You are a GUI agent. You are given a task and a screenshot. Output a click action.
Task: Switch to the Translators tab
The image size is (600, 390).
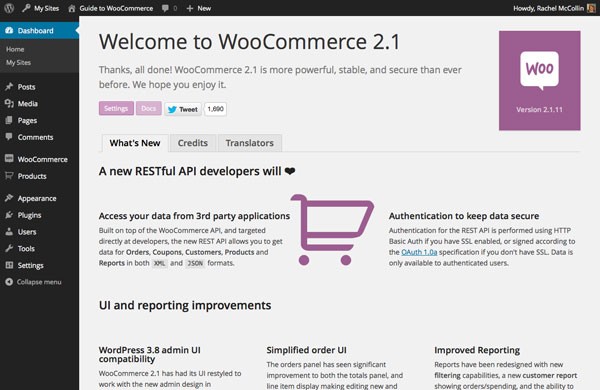point(249,143)
